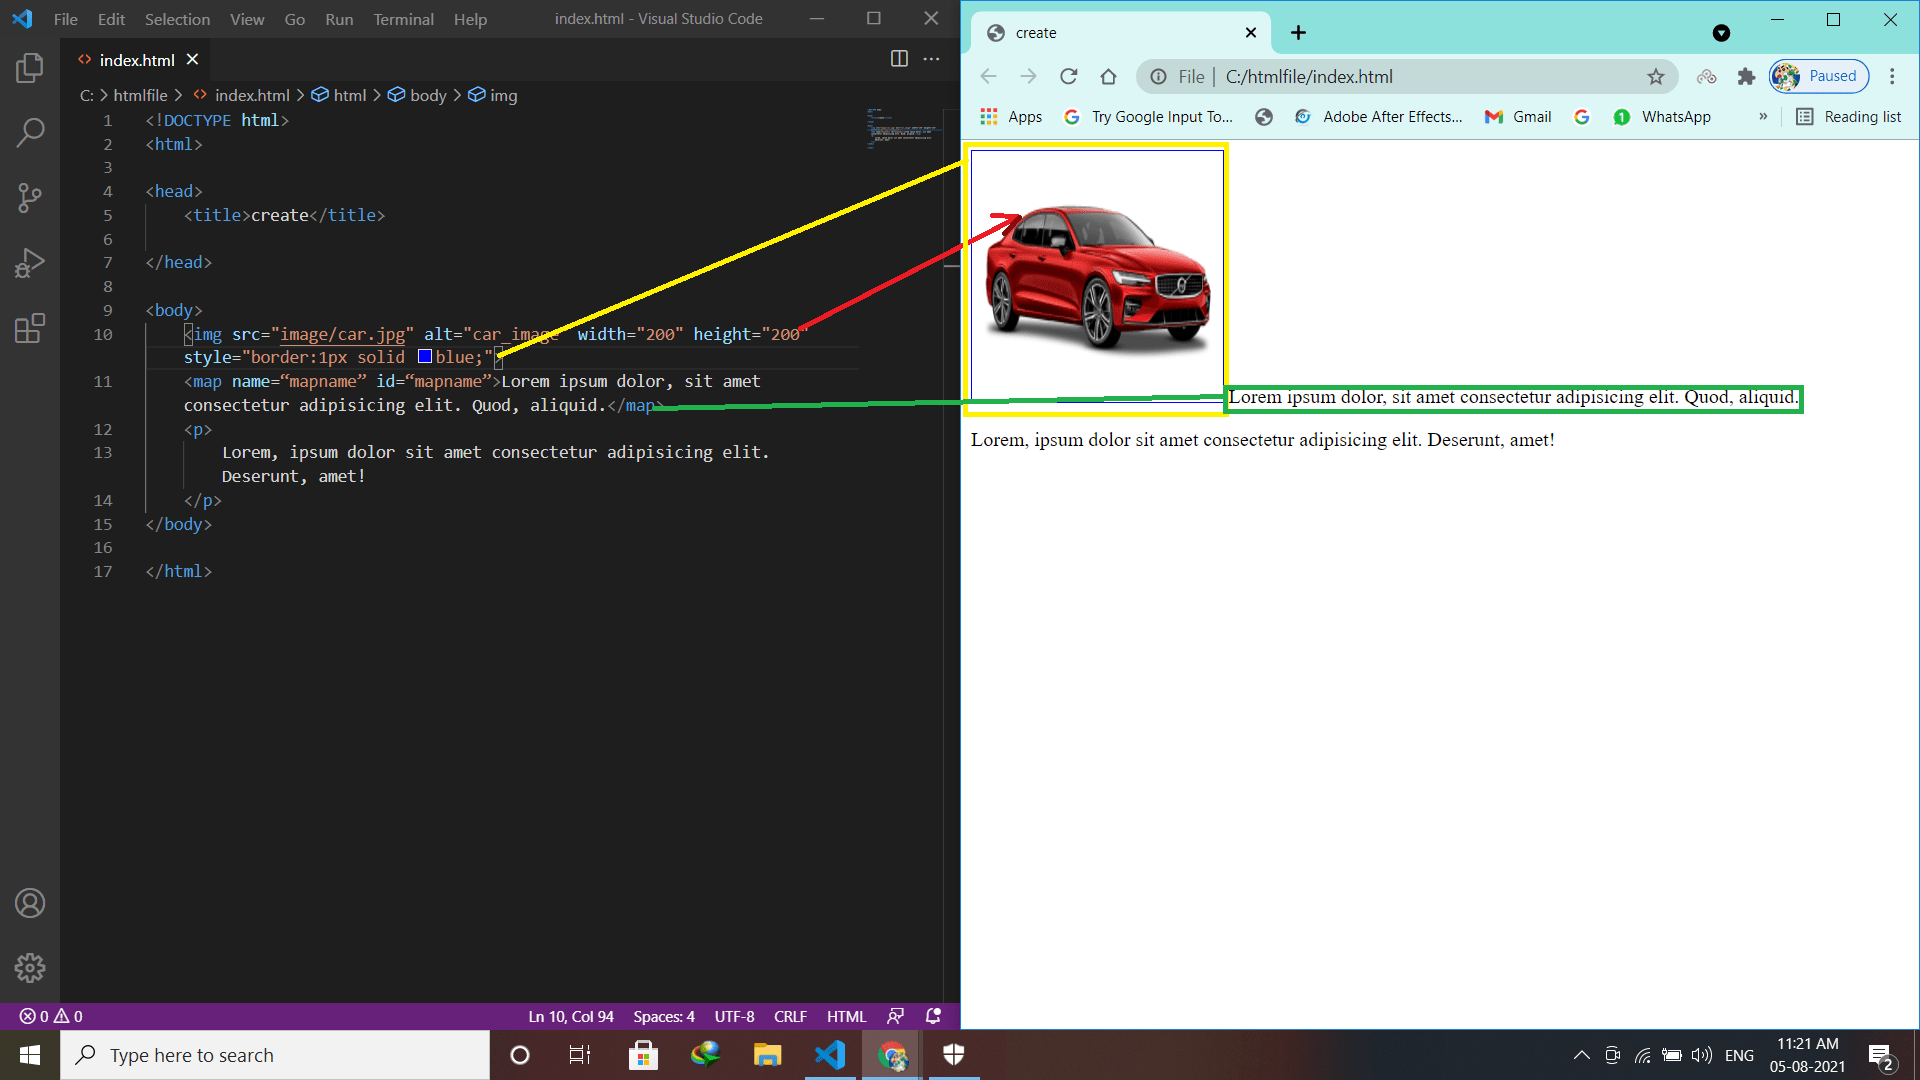
Task: Click the blue color swatch in code
Action: 425,357
